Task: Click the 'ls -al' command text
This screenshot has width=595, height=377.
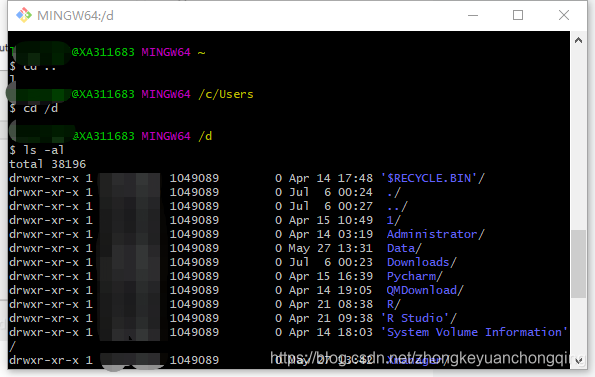Action: (44, 150)
